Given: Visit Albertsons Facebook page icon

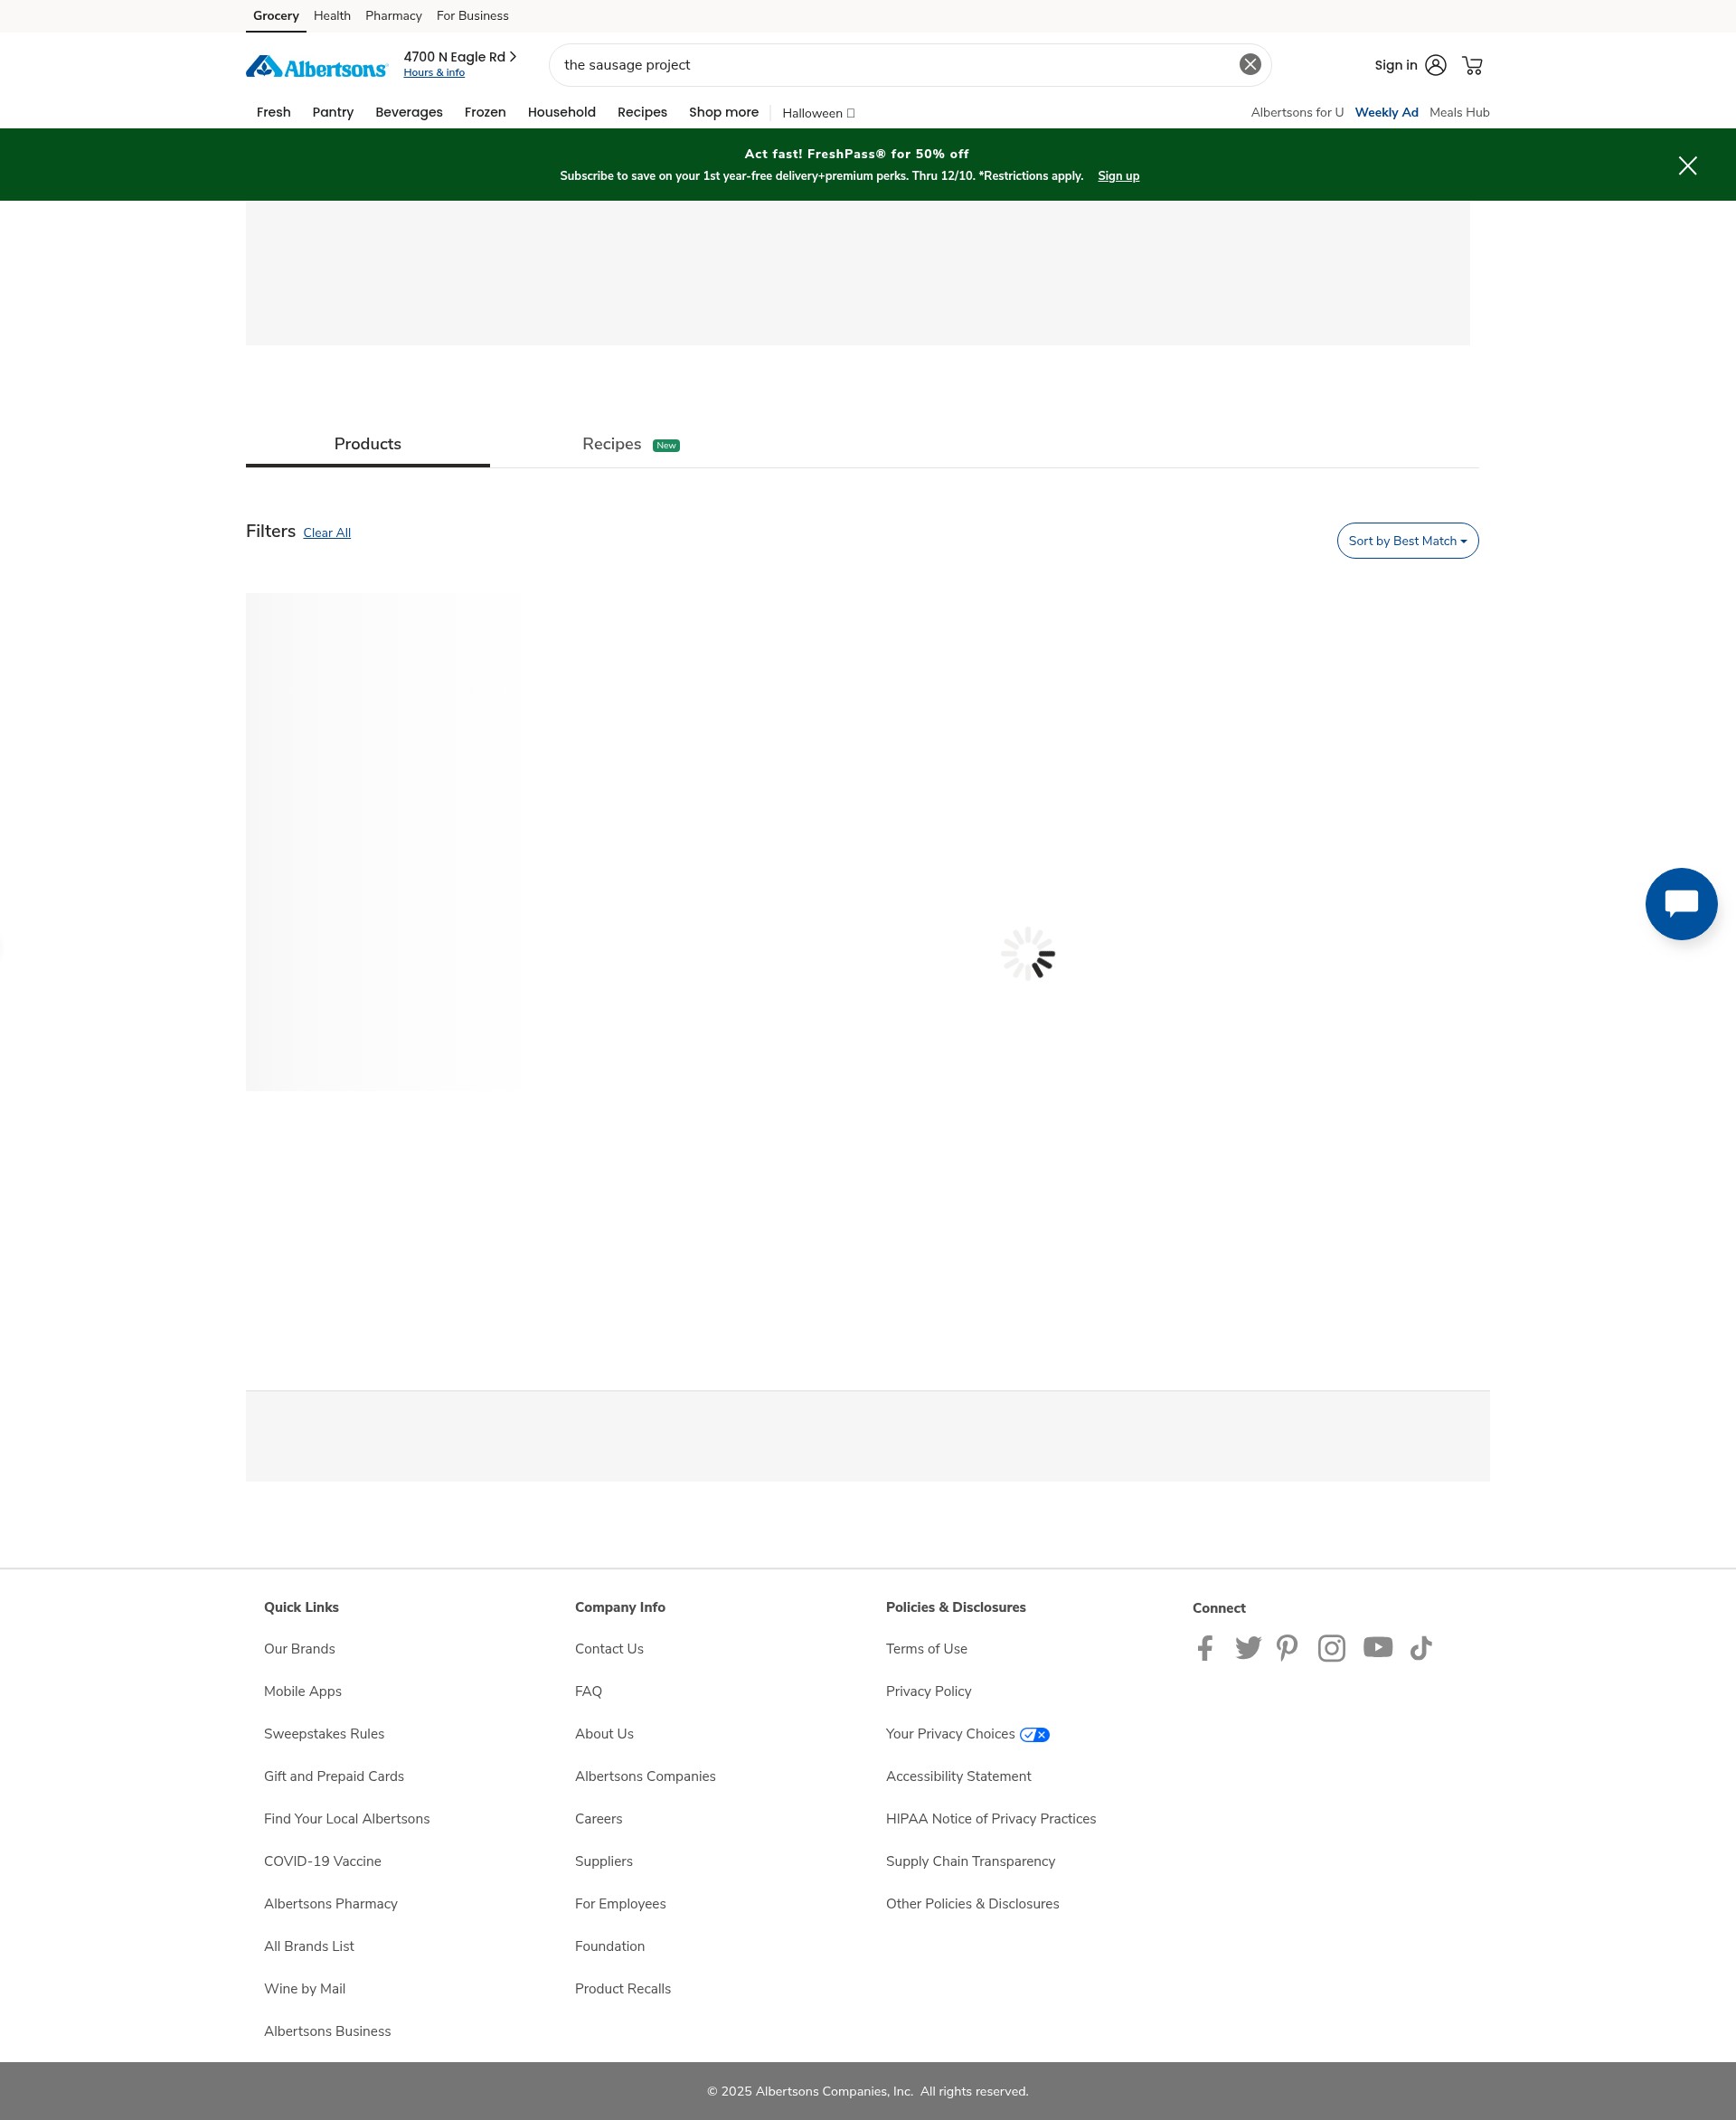Looking at the screenshot, I should point(1205,1648).
